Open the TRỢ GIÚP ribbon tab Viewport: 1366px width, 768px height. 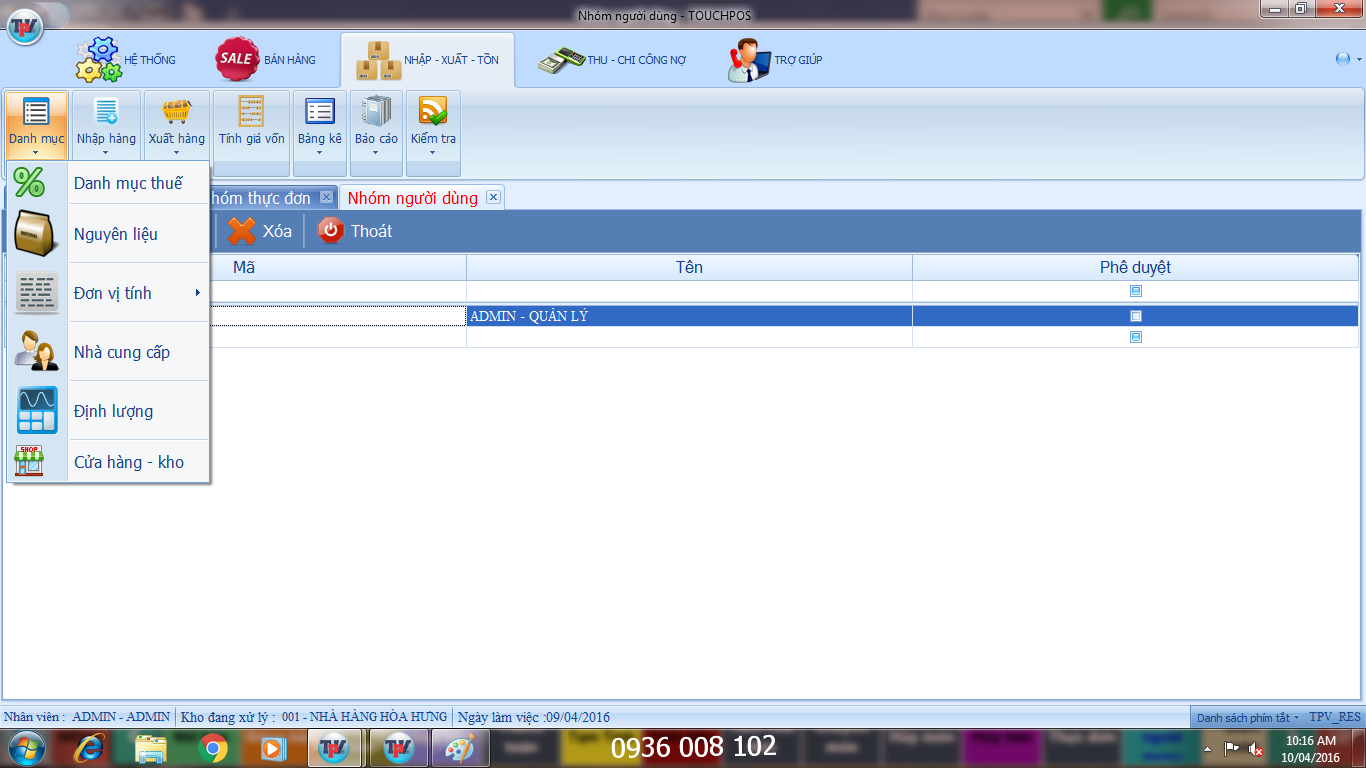[x=775, y=59]
